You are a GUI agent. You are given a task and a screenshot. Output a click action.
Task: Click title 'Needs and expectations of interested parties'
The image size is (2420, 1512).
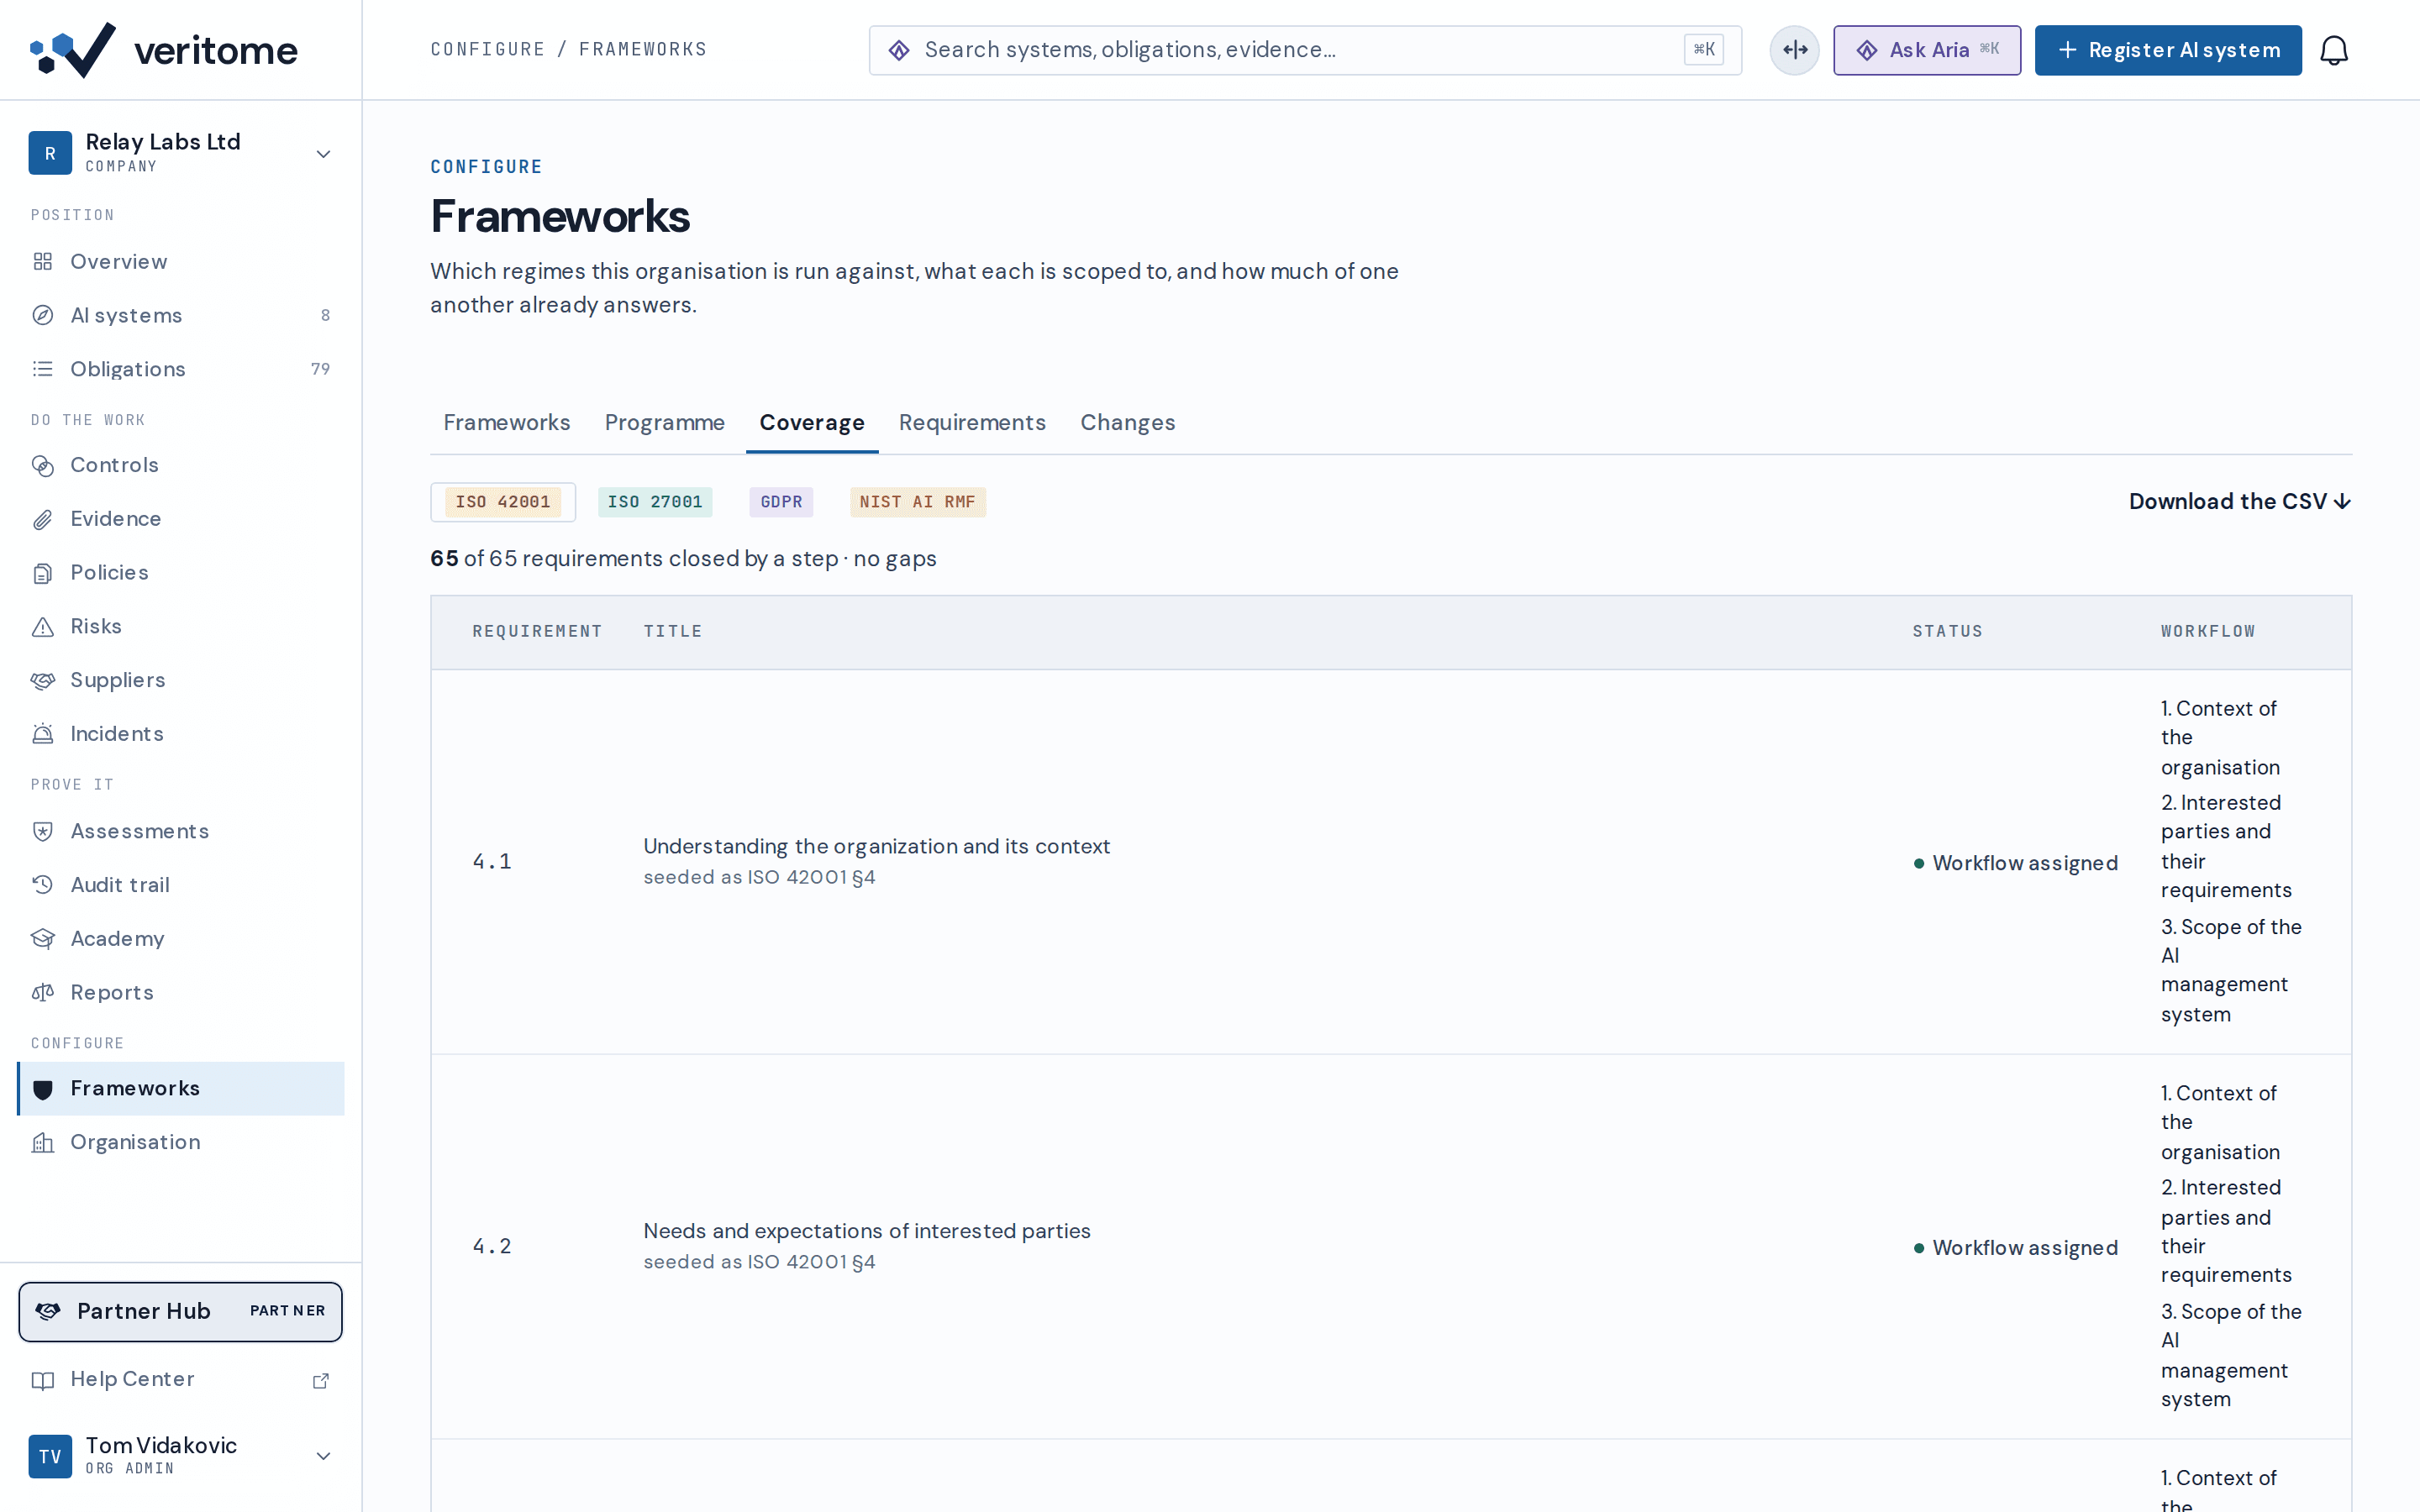point(867,1231)
